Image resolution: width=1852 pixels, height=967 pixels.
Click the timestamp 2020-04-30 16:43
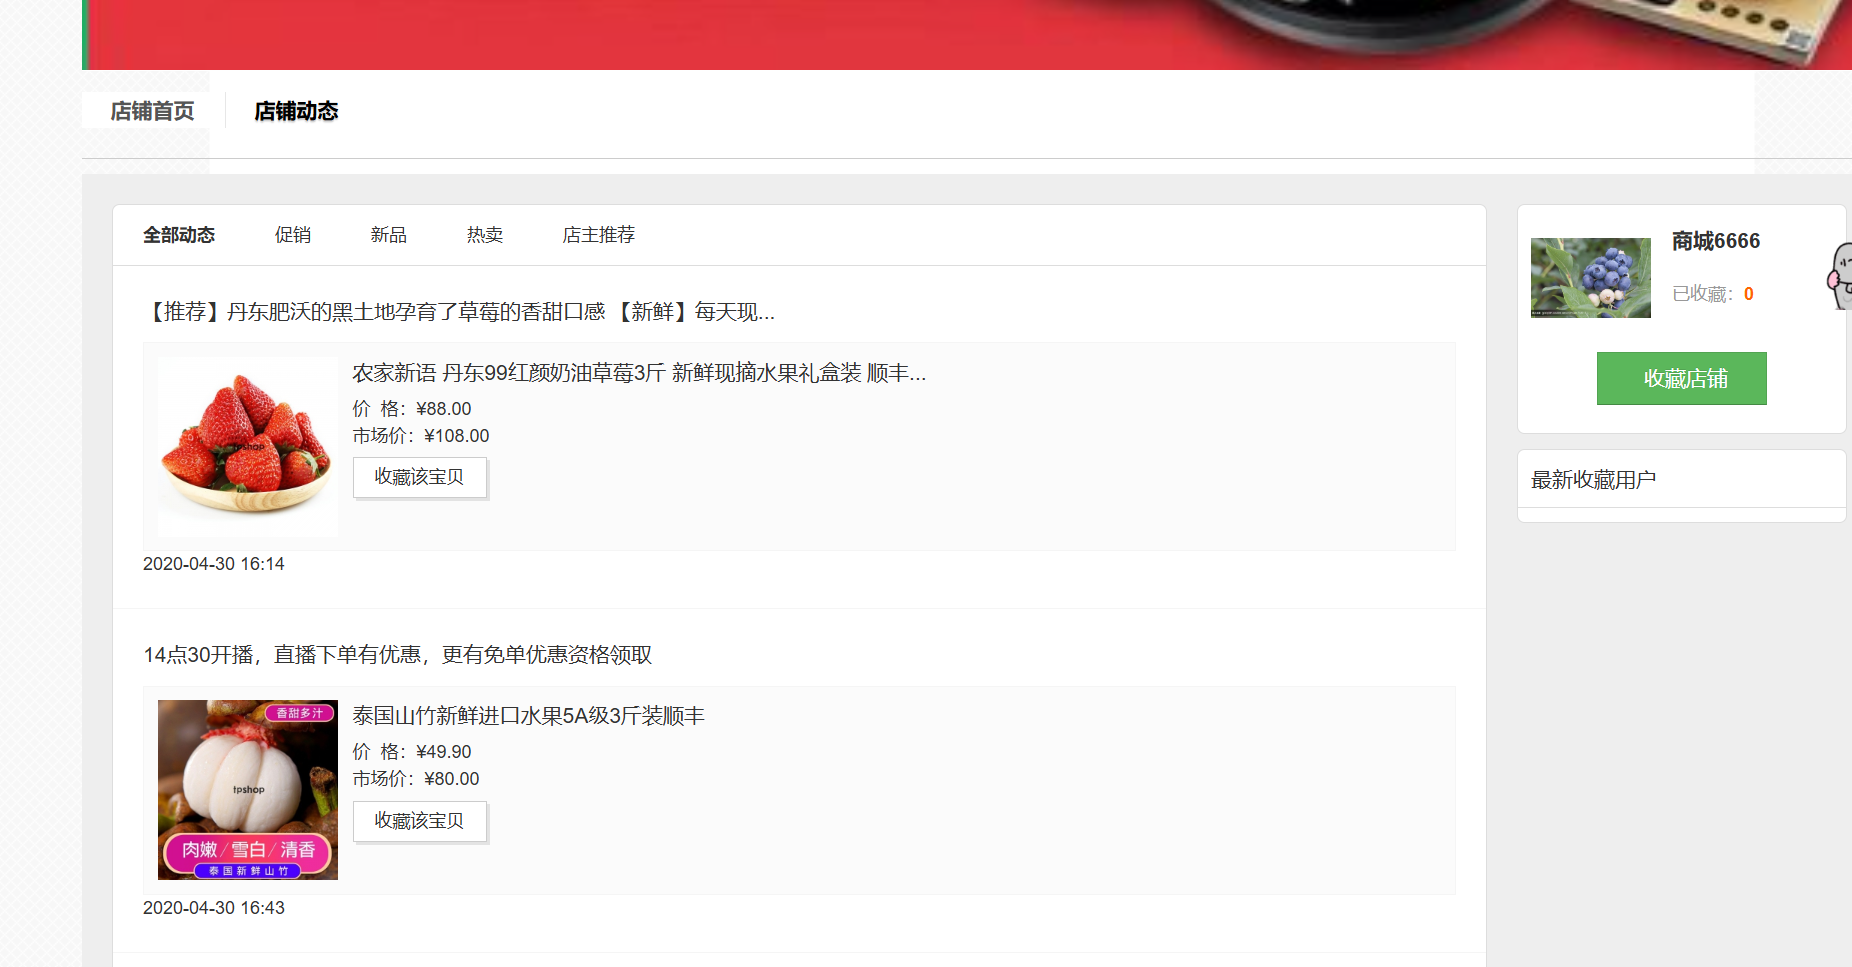pyautogui.click(x=214, y=908)
